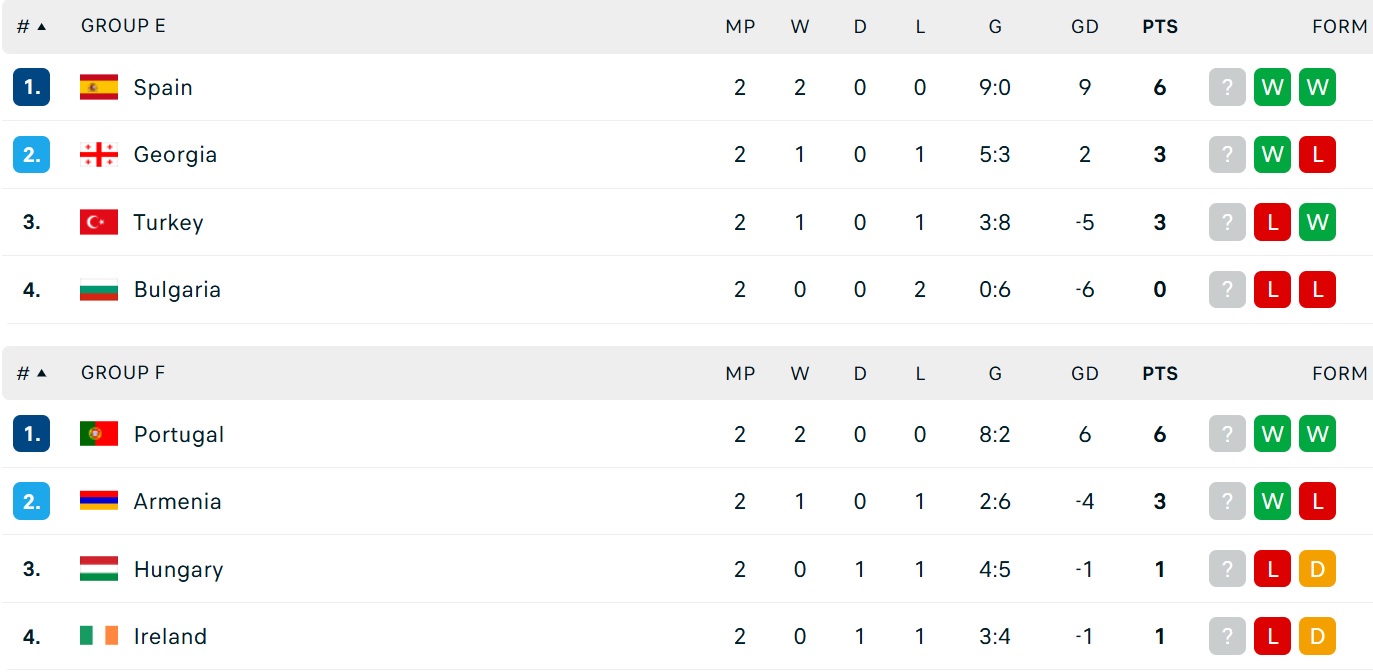Viewport: 1373px width, 672px height.
Task: Click Turkey's green W form badge
Action: (x=1317, y=222)
